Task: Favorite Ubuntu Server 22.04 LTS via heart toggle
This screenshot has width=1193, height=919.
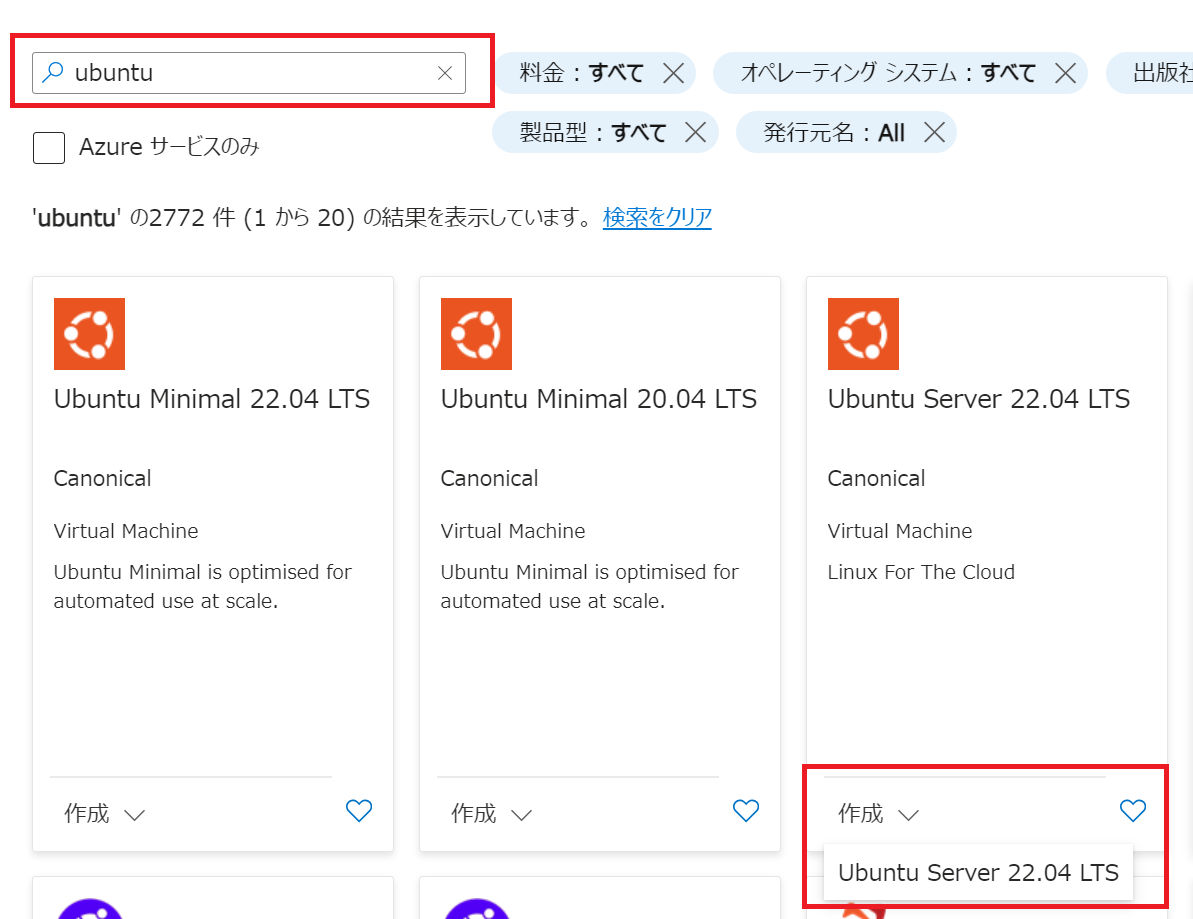Action: (x=1133, y=811)
